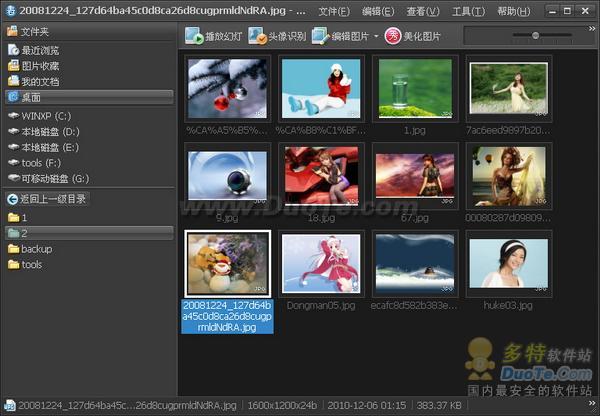600x416 pixels.
Task: Click the 1.jpg filename label
Action: (415, 131)
